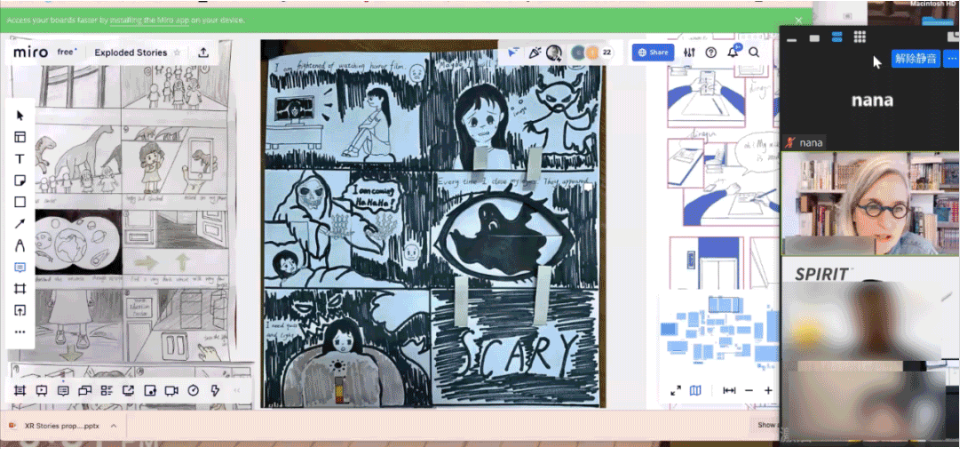Expand more tools via three dots

point(20,332)
